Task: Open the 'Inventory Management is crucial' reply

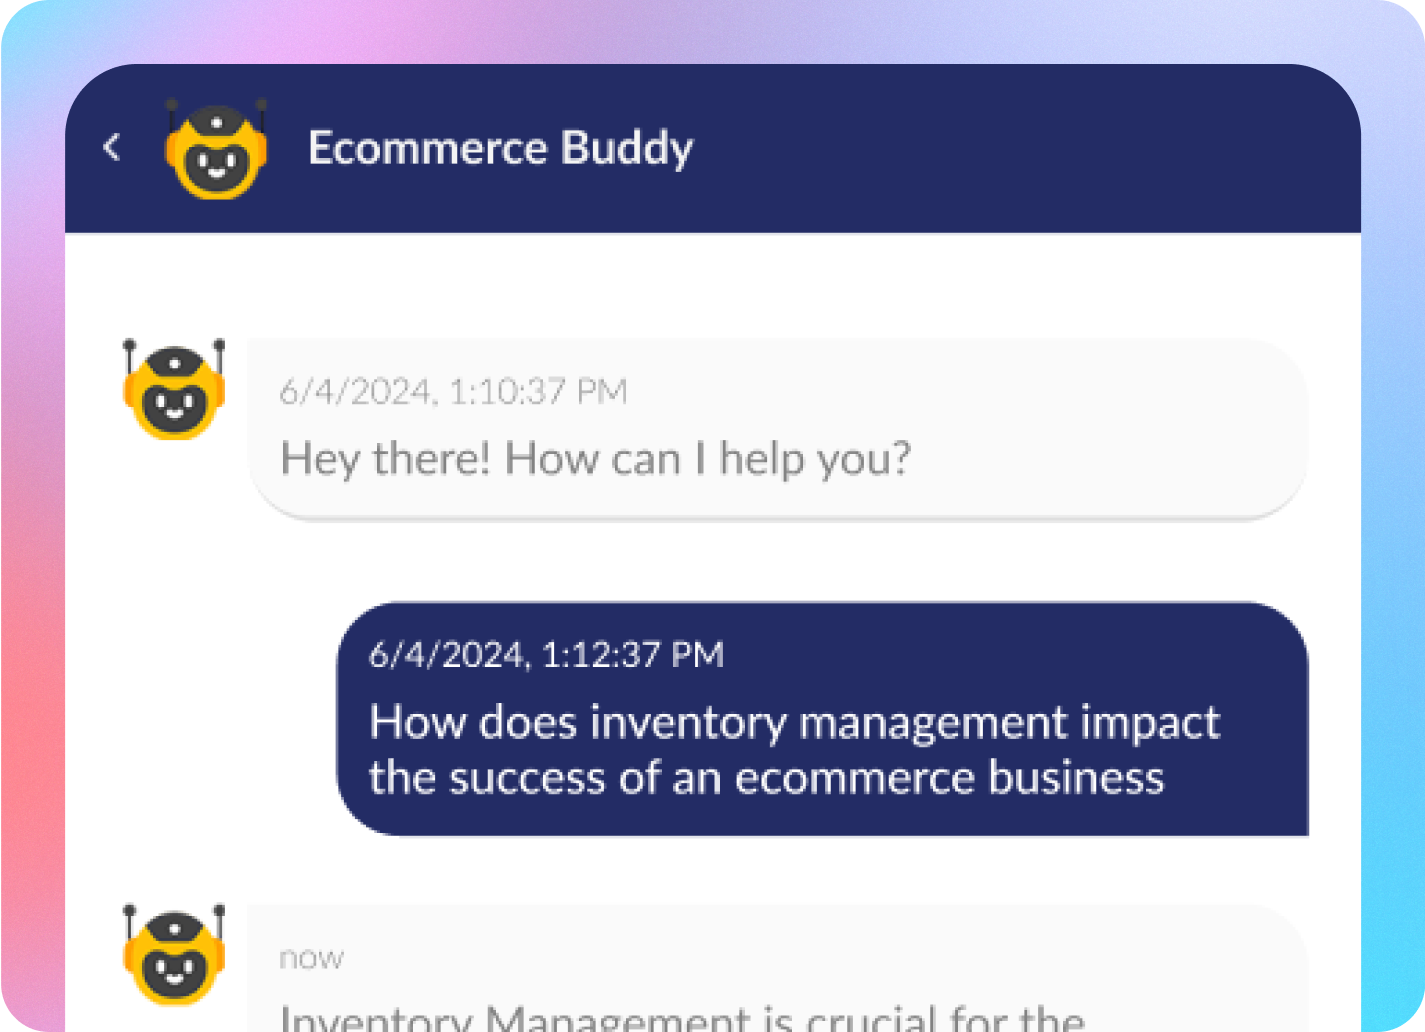Action: coord(682,1018)
